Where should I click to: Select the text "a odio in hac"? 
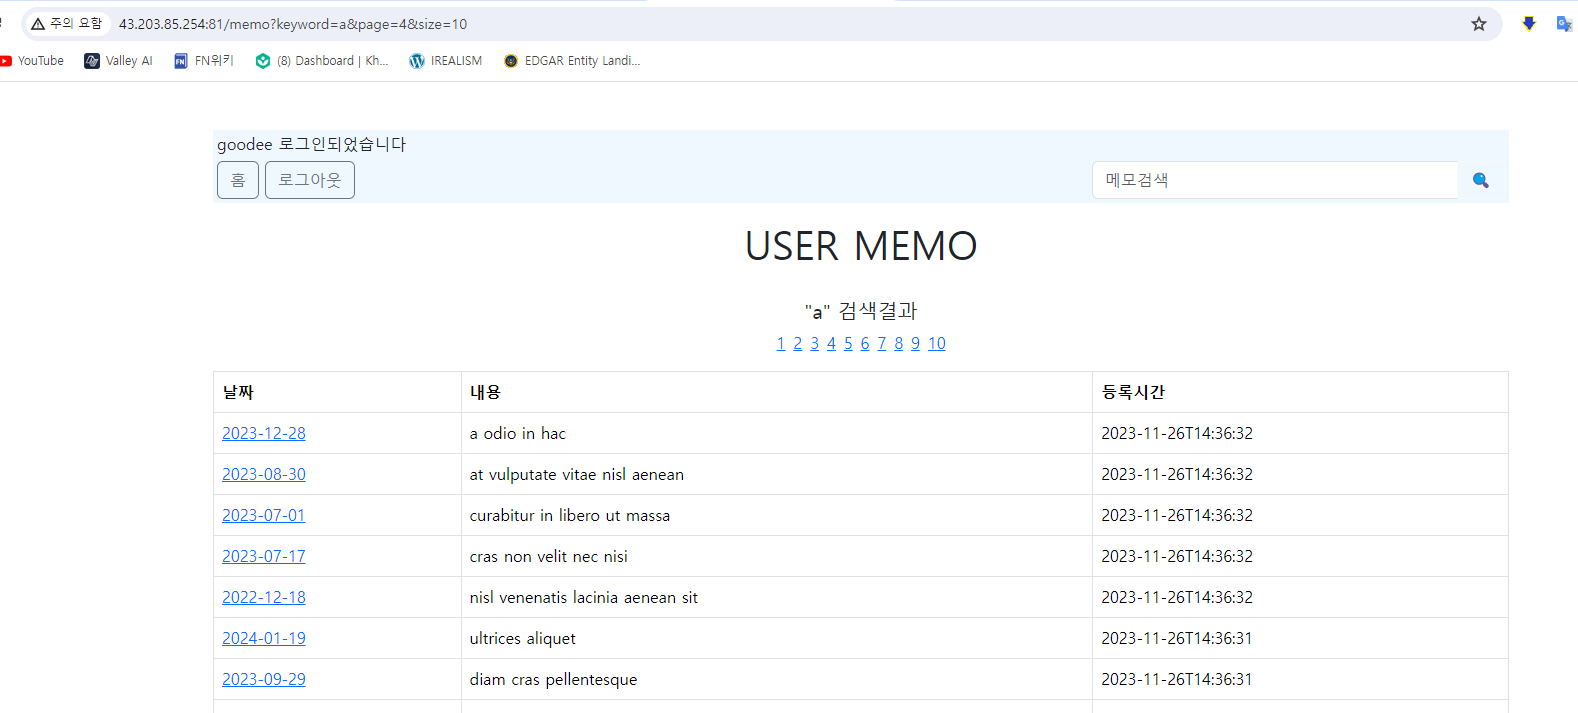[x=518, y=433]
